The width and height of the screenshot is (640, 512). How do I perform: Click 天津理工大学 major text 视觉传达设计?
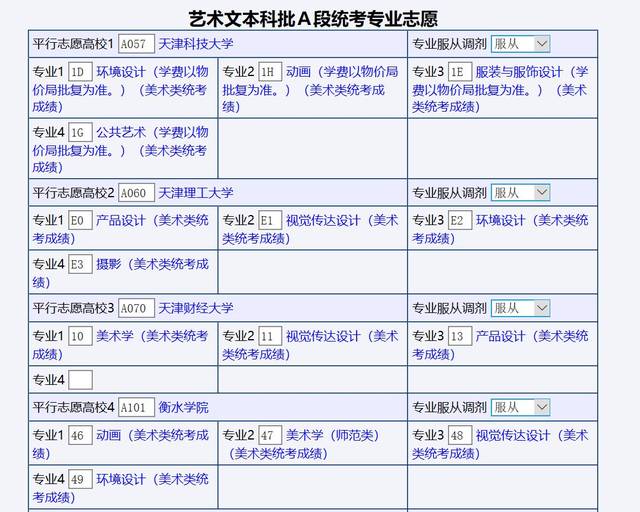[323, 221]
